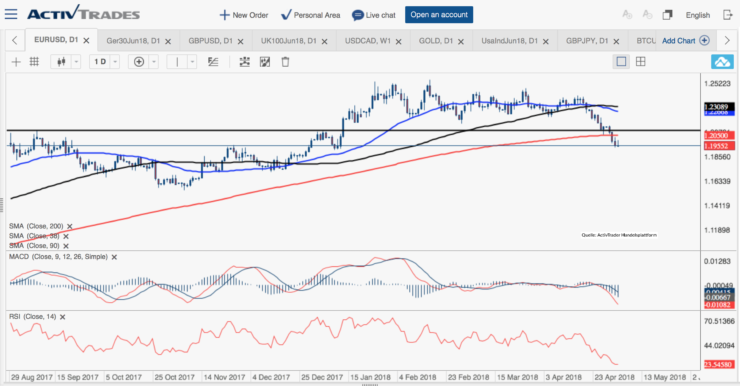Click Open an account button
This screenshot has height=386, width=740.
coord(439,15)
